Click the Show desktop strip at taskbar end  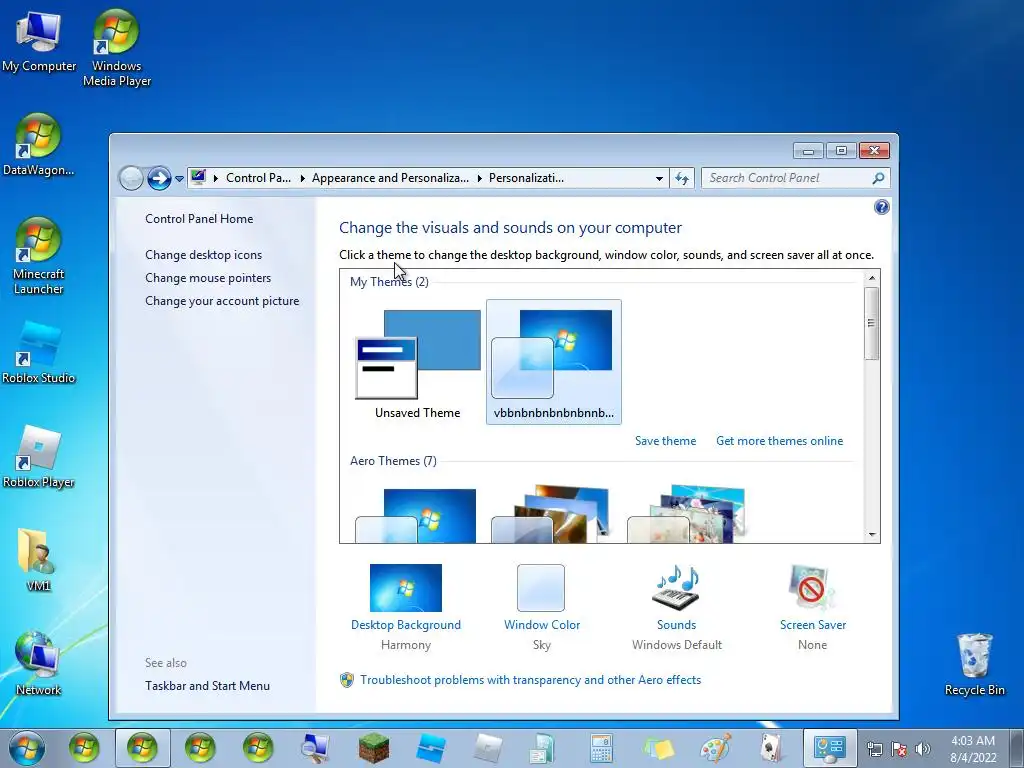[x=1017, y=748]
